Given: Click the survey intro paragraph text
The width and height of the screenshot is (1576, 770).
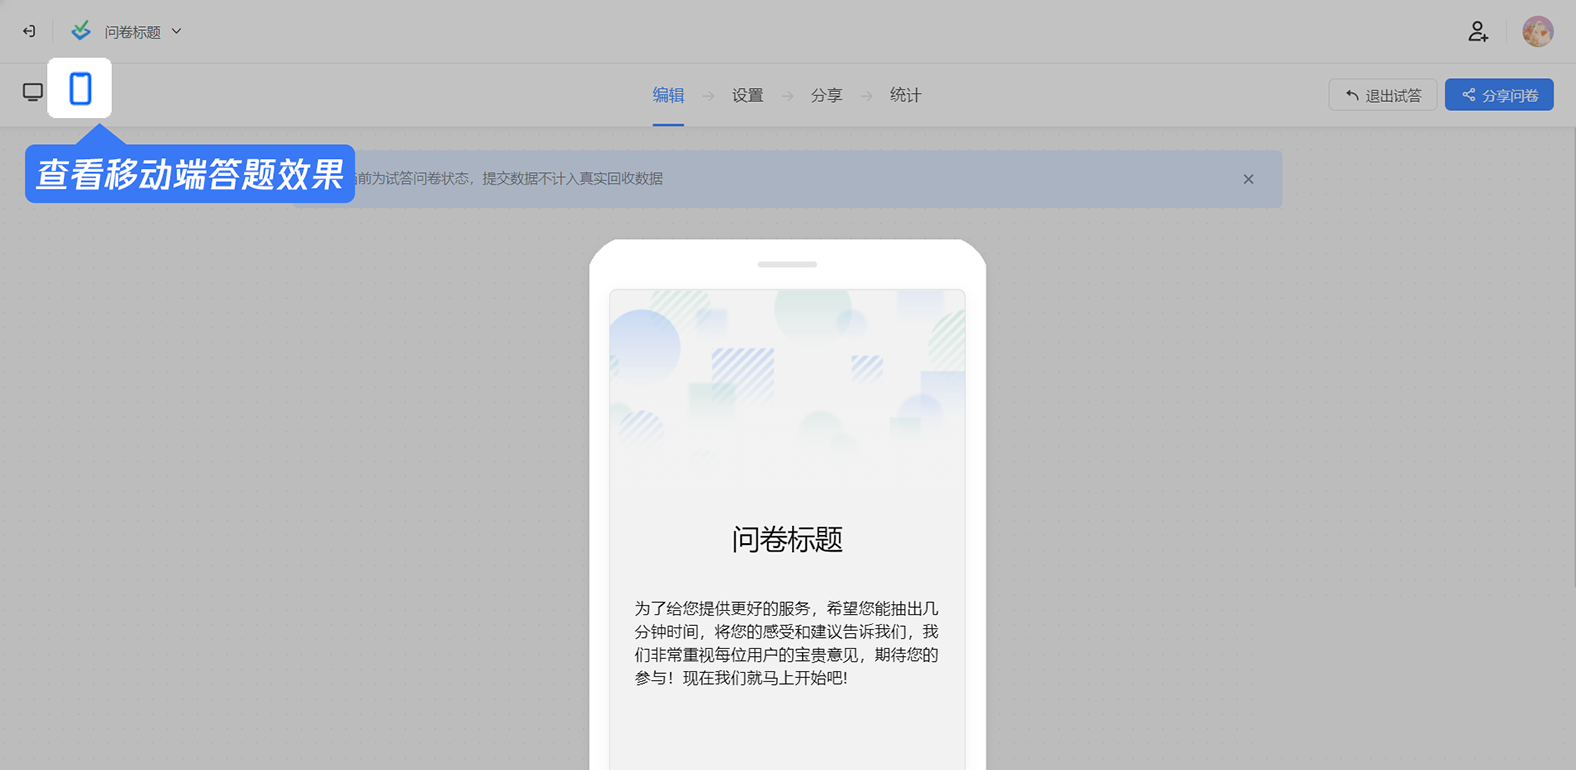Looking at the screenshot, I should coord(787,643).
